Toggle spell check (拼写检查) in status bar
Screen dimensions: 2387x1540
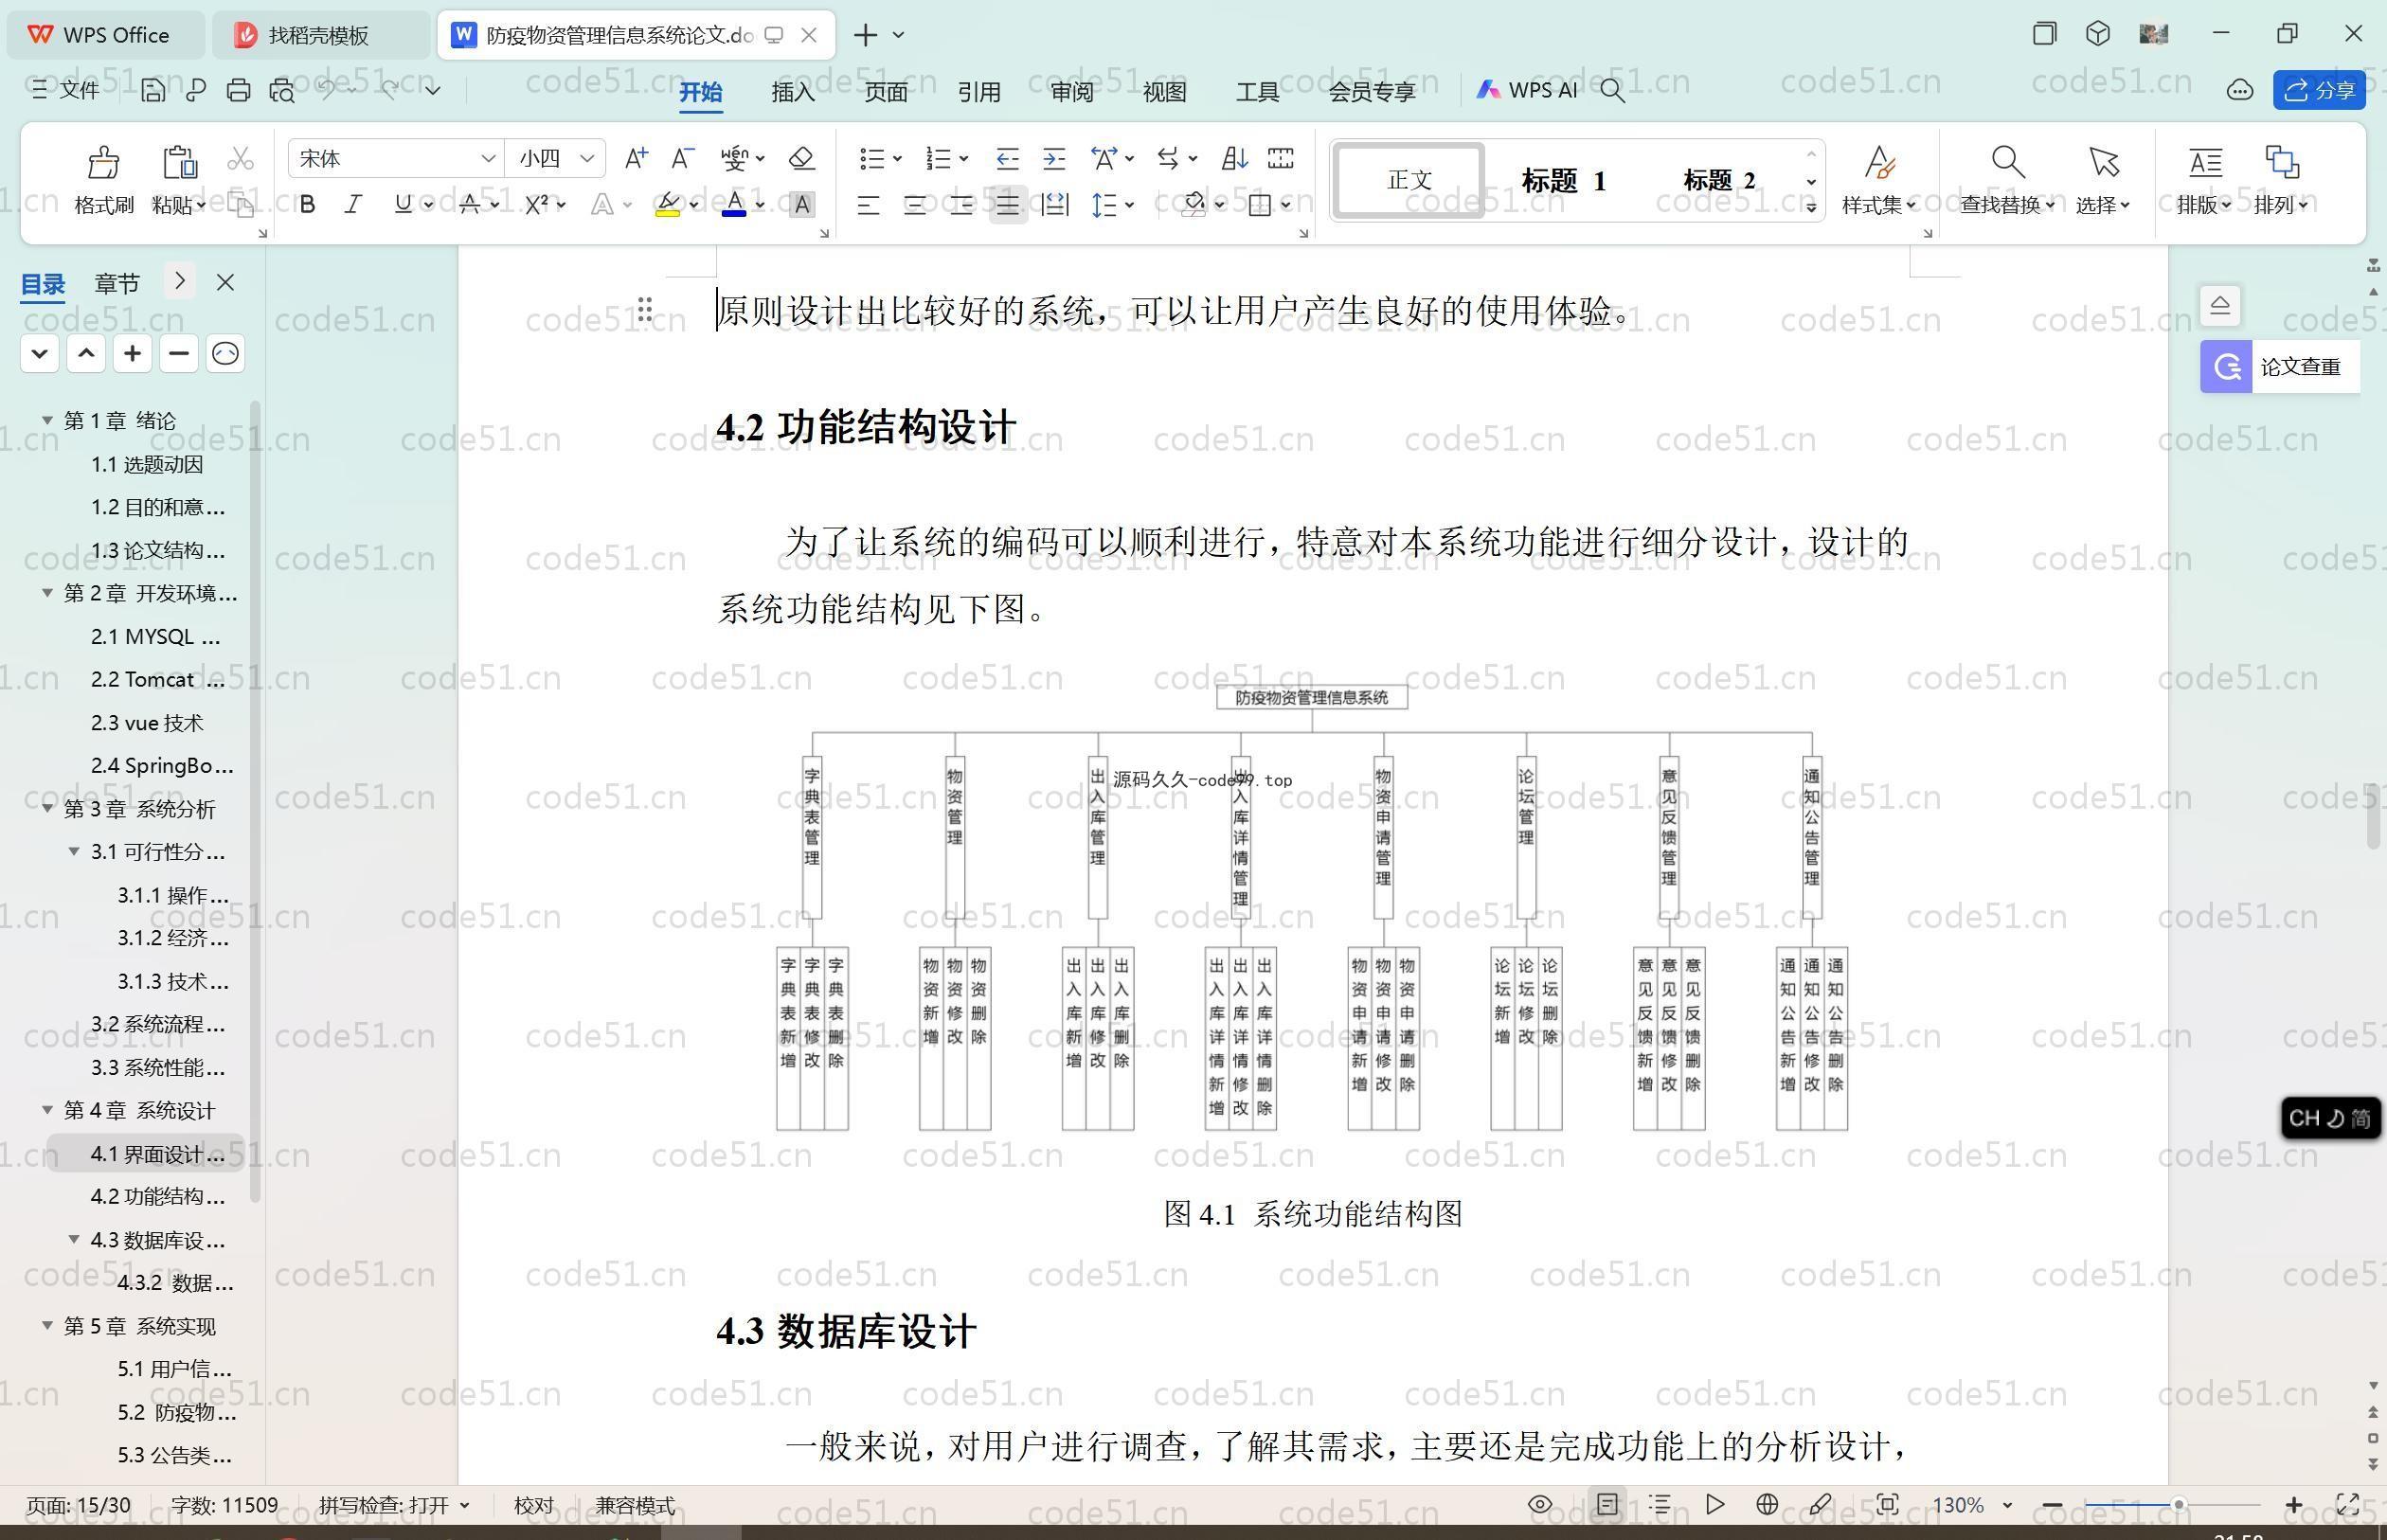[394, 1505]
